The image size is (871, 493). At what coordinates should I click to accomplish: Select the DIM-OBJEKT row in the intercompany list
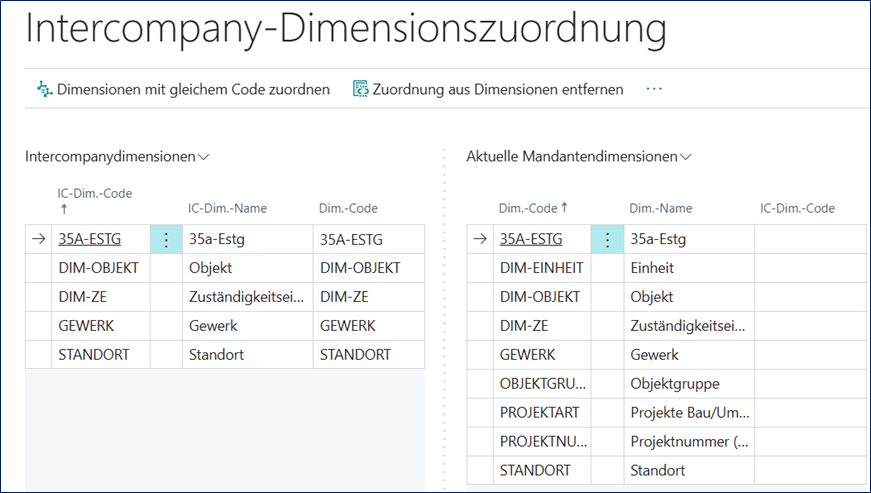pyautogui.click(x=98, y=268)
